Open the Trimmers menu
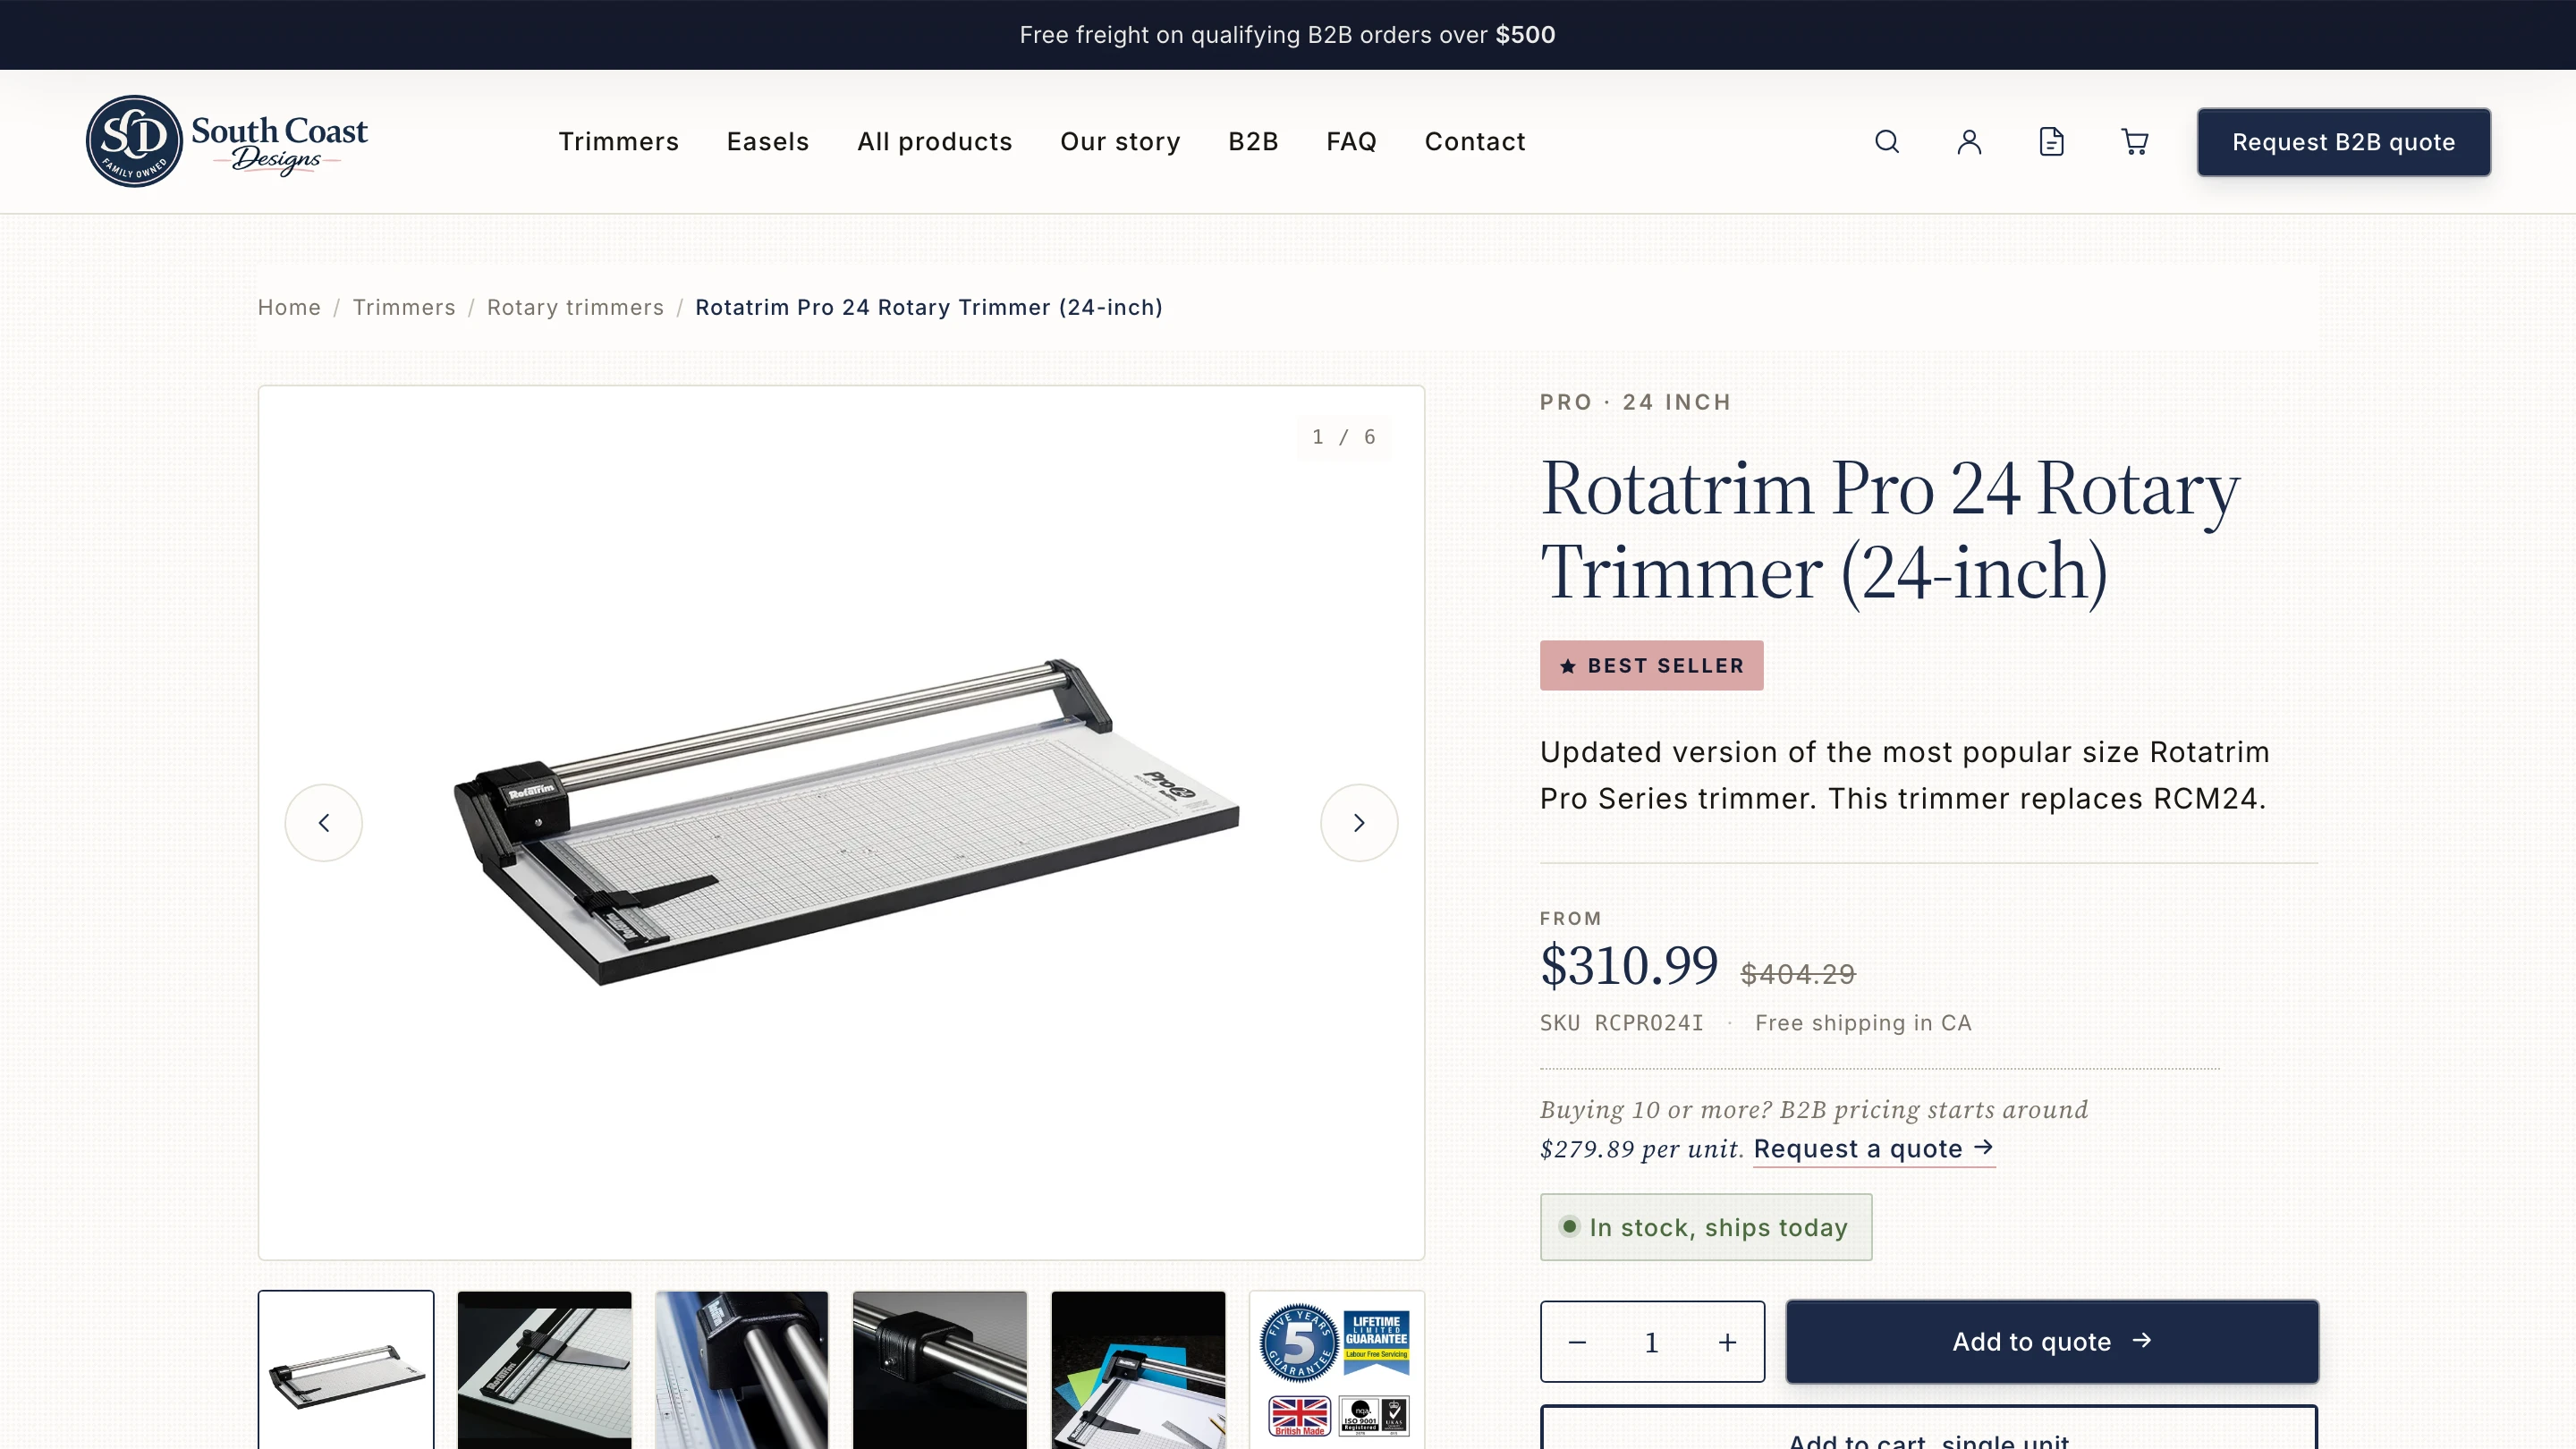The height and width of the screenshot is (1449, 2576). click(618, 142)
